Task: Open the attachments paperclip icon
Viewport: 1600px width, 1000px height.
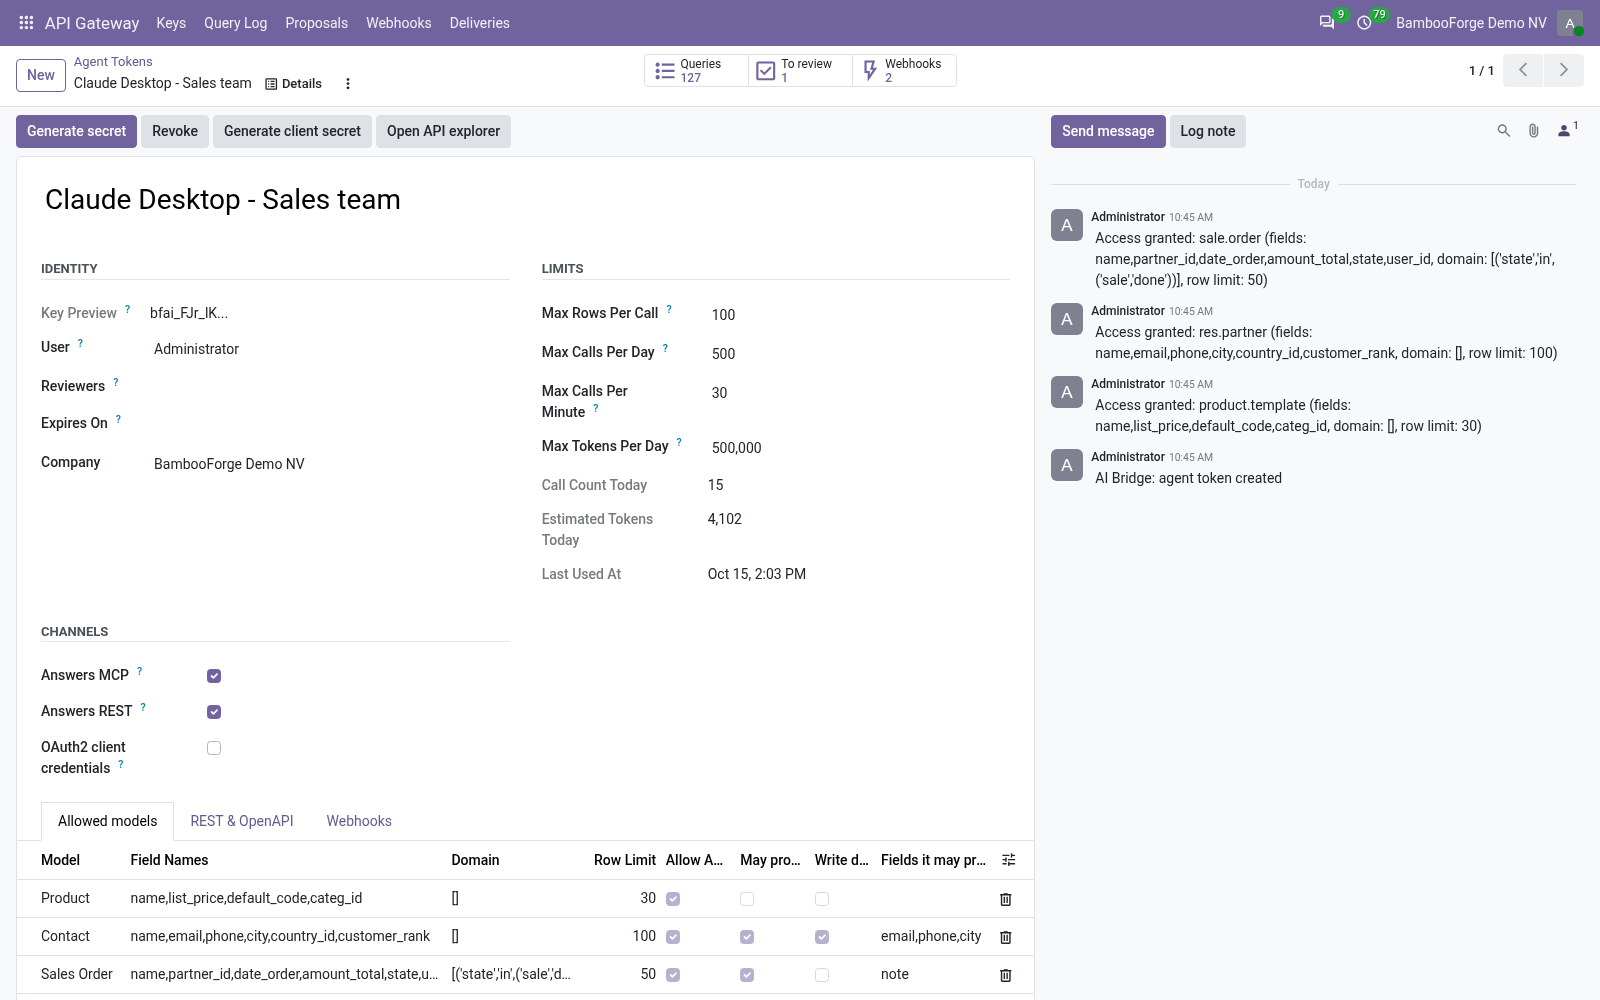Action: pos(1533,131)
